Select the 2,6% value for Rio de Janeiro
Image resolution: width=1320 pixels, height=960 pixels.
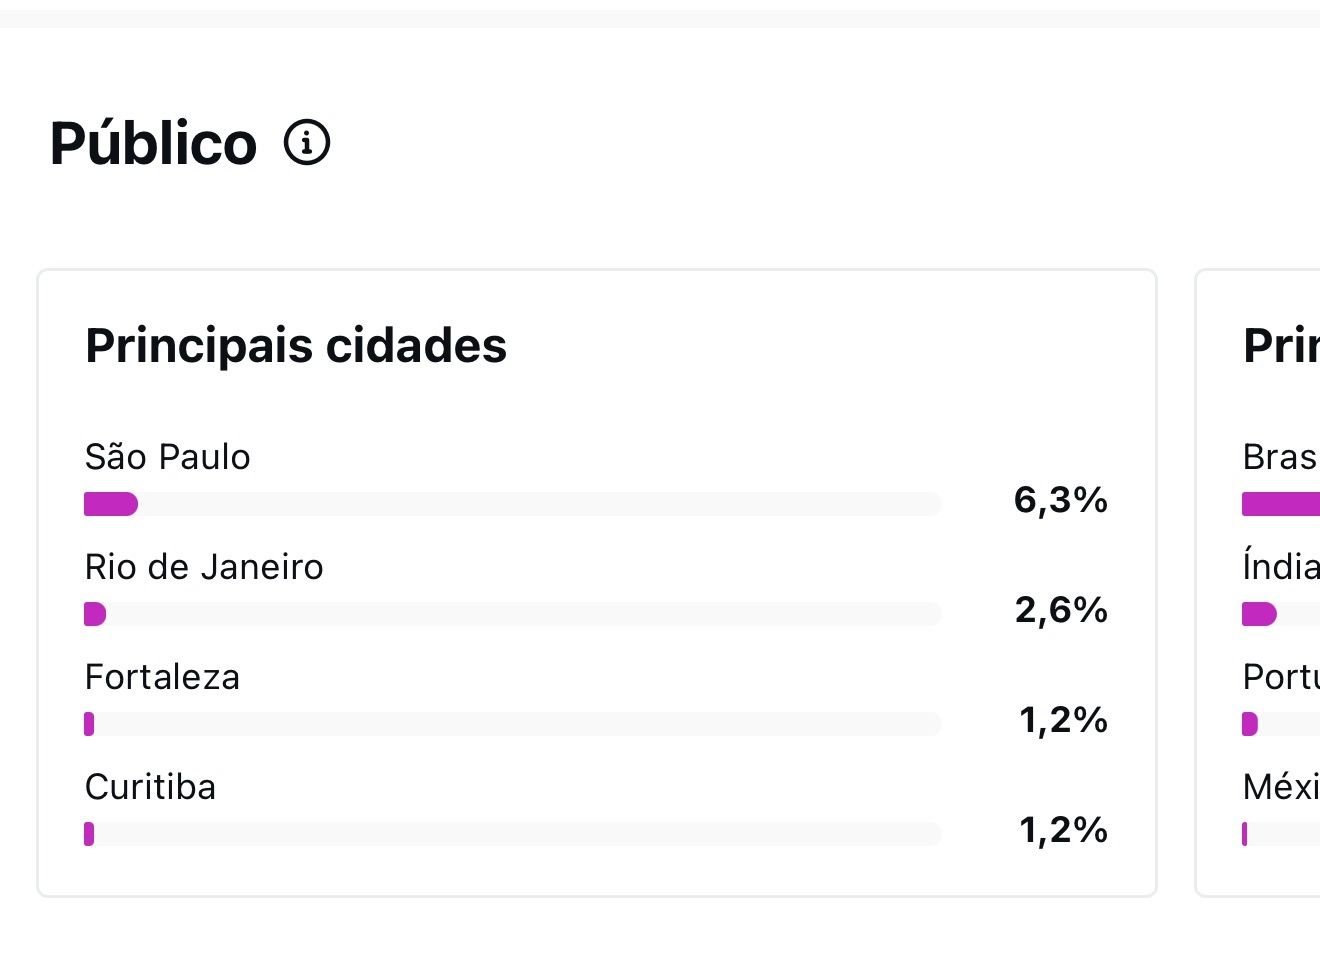pos(1061,610)
